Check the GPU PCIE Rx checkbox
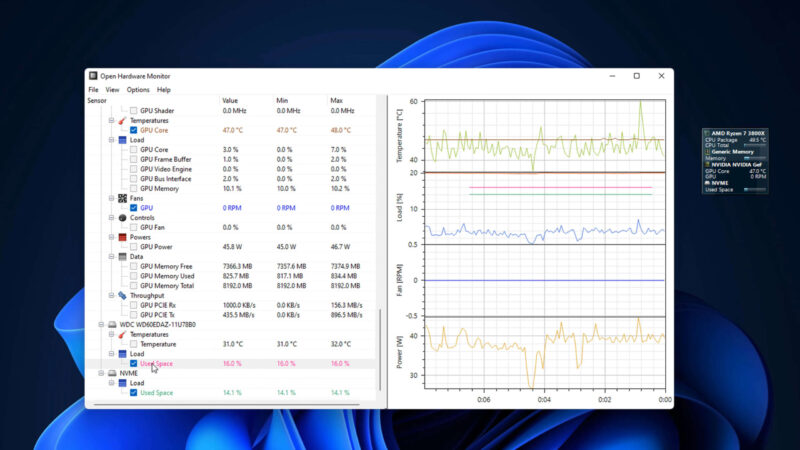 coord(134,305)
